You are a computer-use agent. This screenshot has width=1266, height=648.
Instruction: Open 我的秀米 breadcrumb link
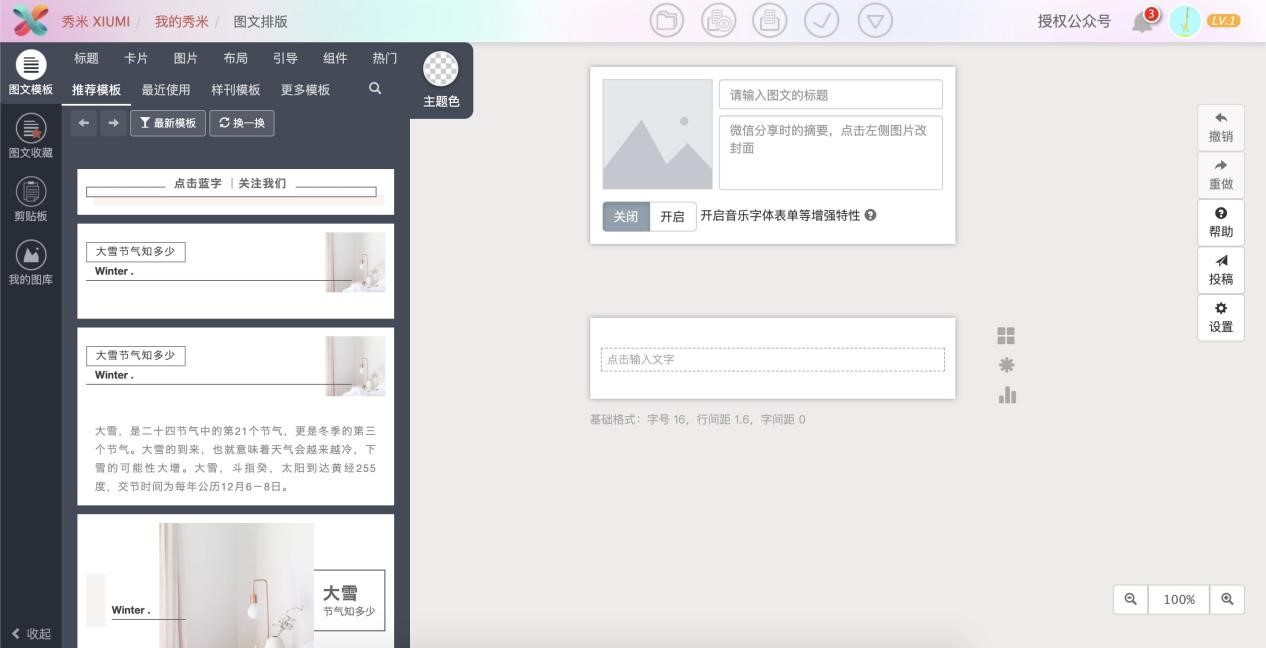(x=182, y=21)
